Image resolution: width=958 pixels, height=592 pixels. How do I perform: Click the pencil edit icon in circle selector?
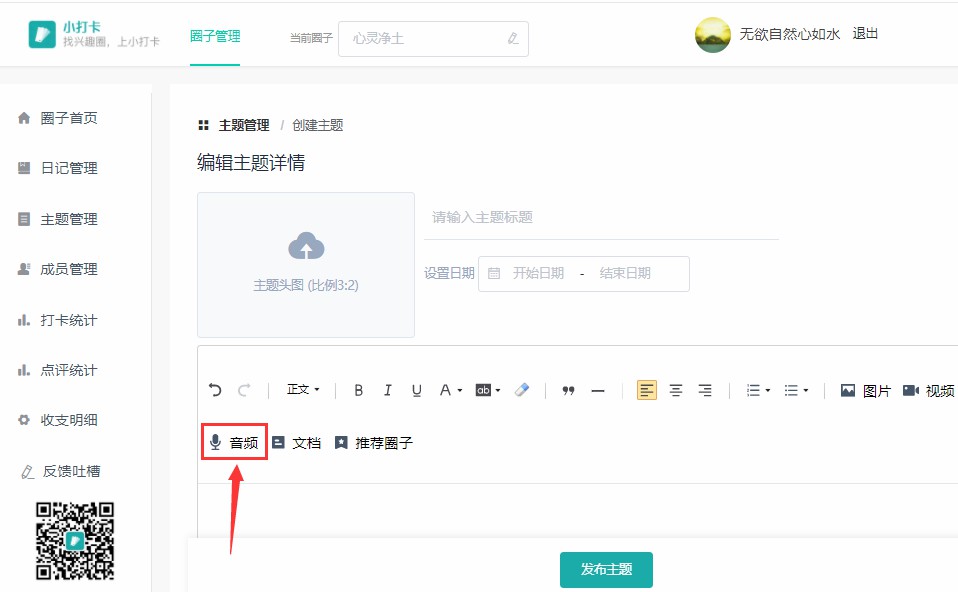[x=513, y=38]
